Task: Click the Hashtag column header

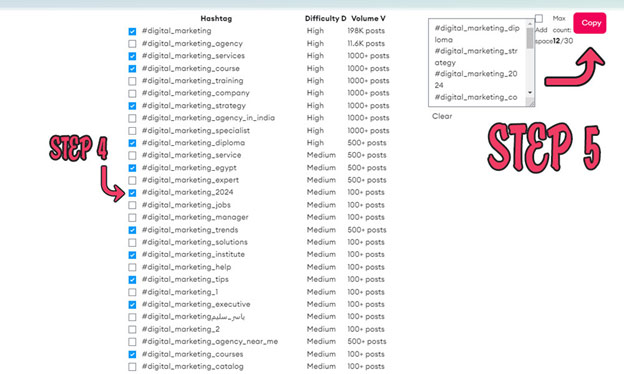Action: (x=216, y=18)
